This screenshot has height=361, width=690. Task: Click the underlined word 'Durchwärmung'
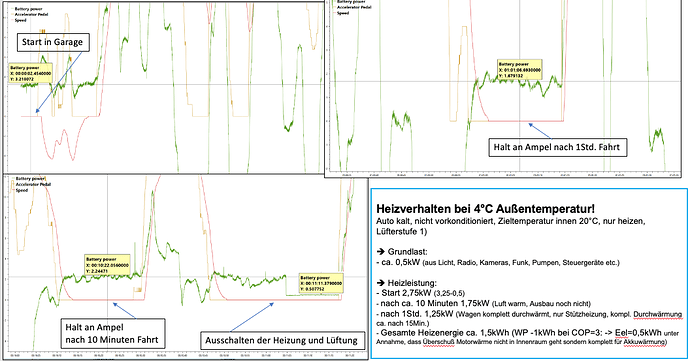(658, 314)
